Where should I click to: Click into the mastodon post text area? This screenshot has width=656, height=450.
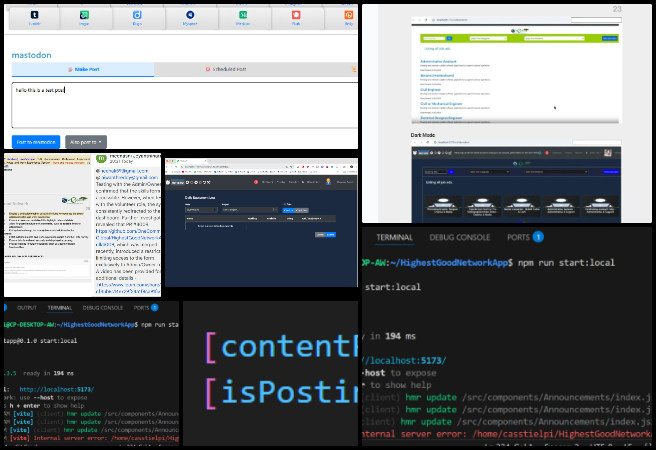point(180,105)
